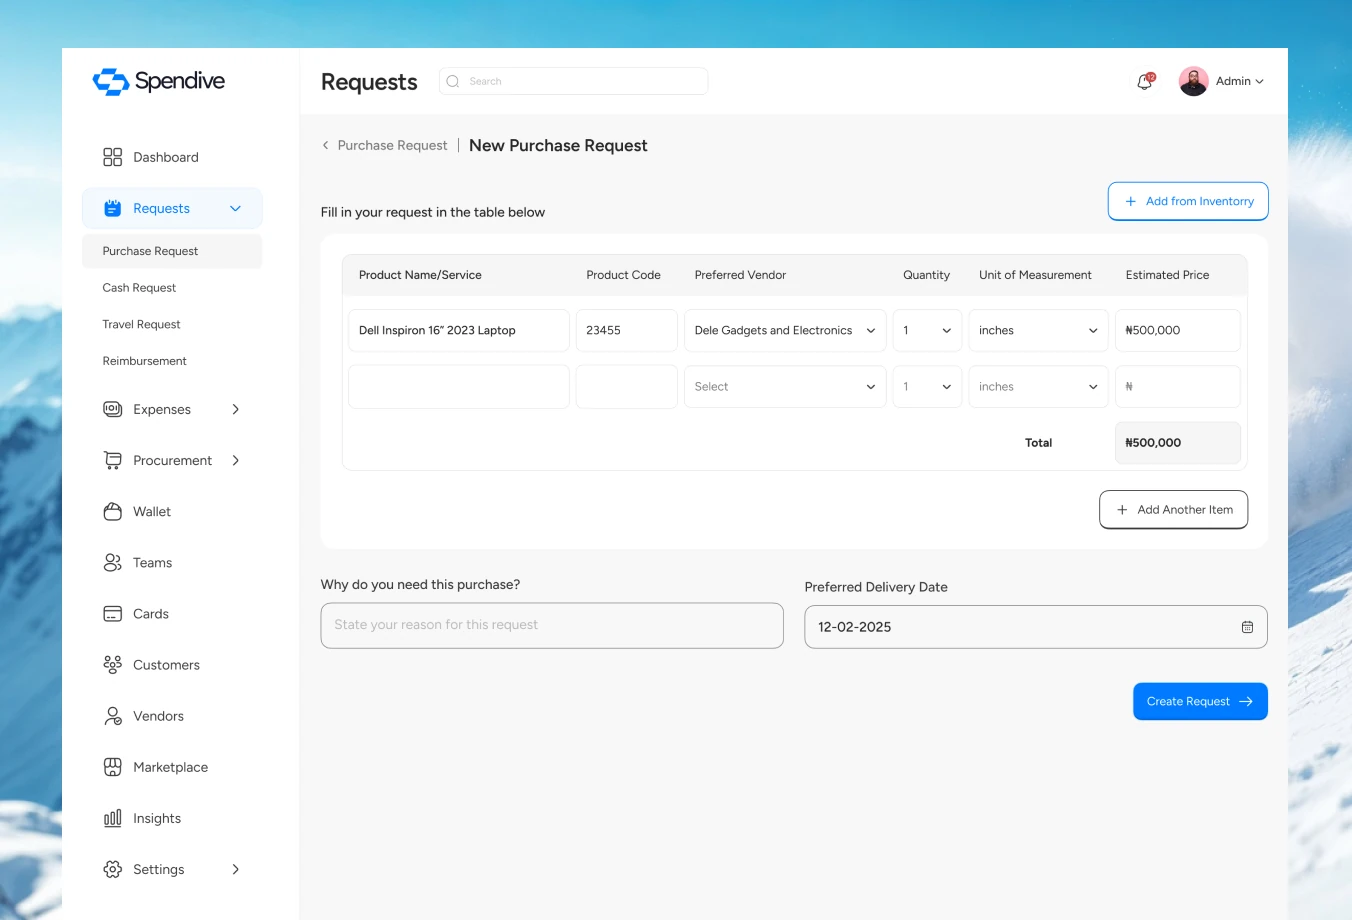Click the search input box

coord(573,81)
